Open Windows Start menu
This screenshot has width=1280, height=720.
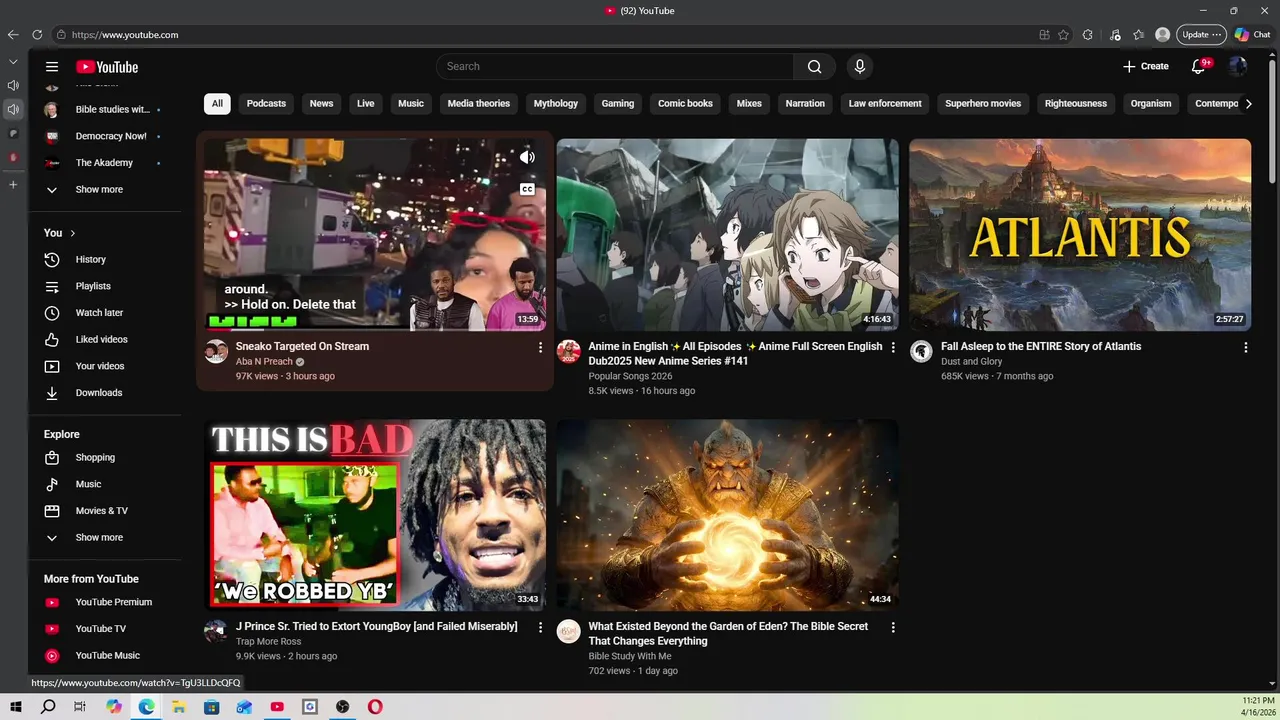click(16, 707)
